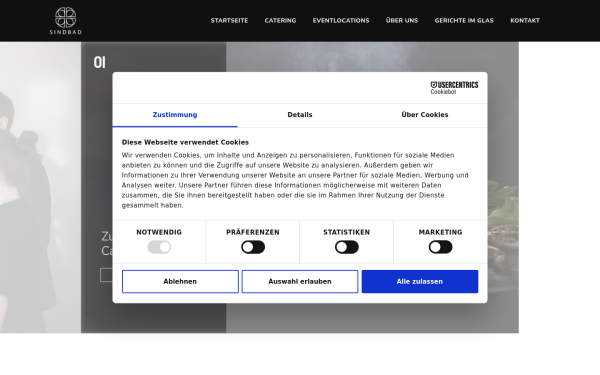
Task: Enable the Präferenzen cookies switch
Action: click(253, 247)
